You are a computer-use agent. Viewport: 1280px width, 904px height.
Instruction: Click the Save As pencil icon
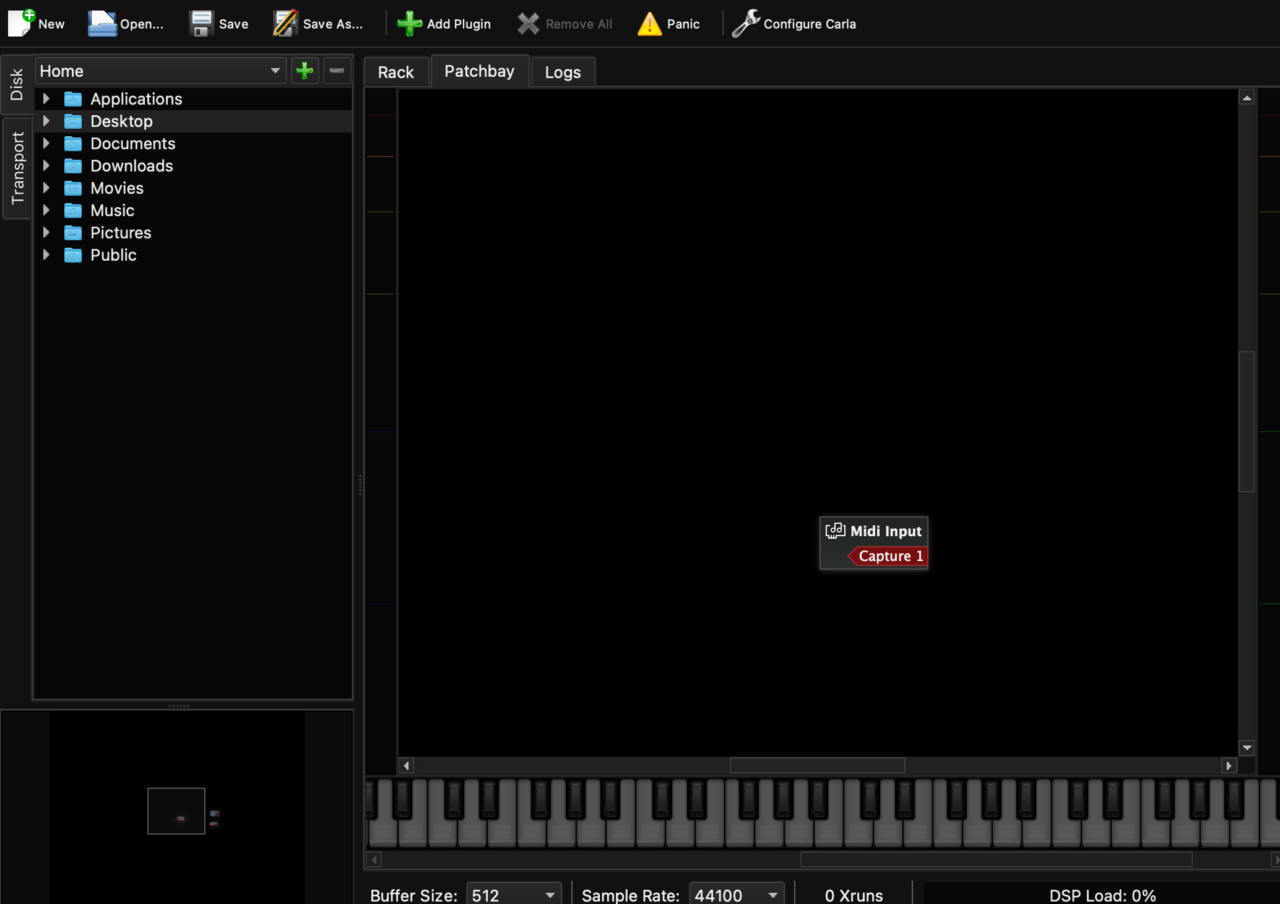285,23
